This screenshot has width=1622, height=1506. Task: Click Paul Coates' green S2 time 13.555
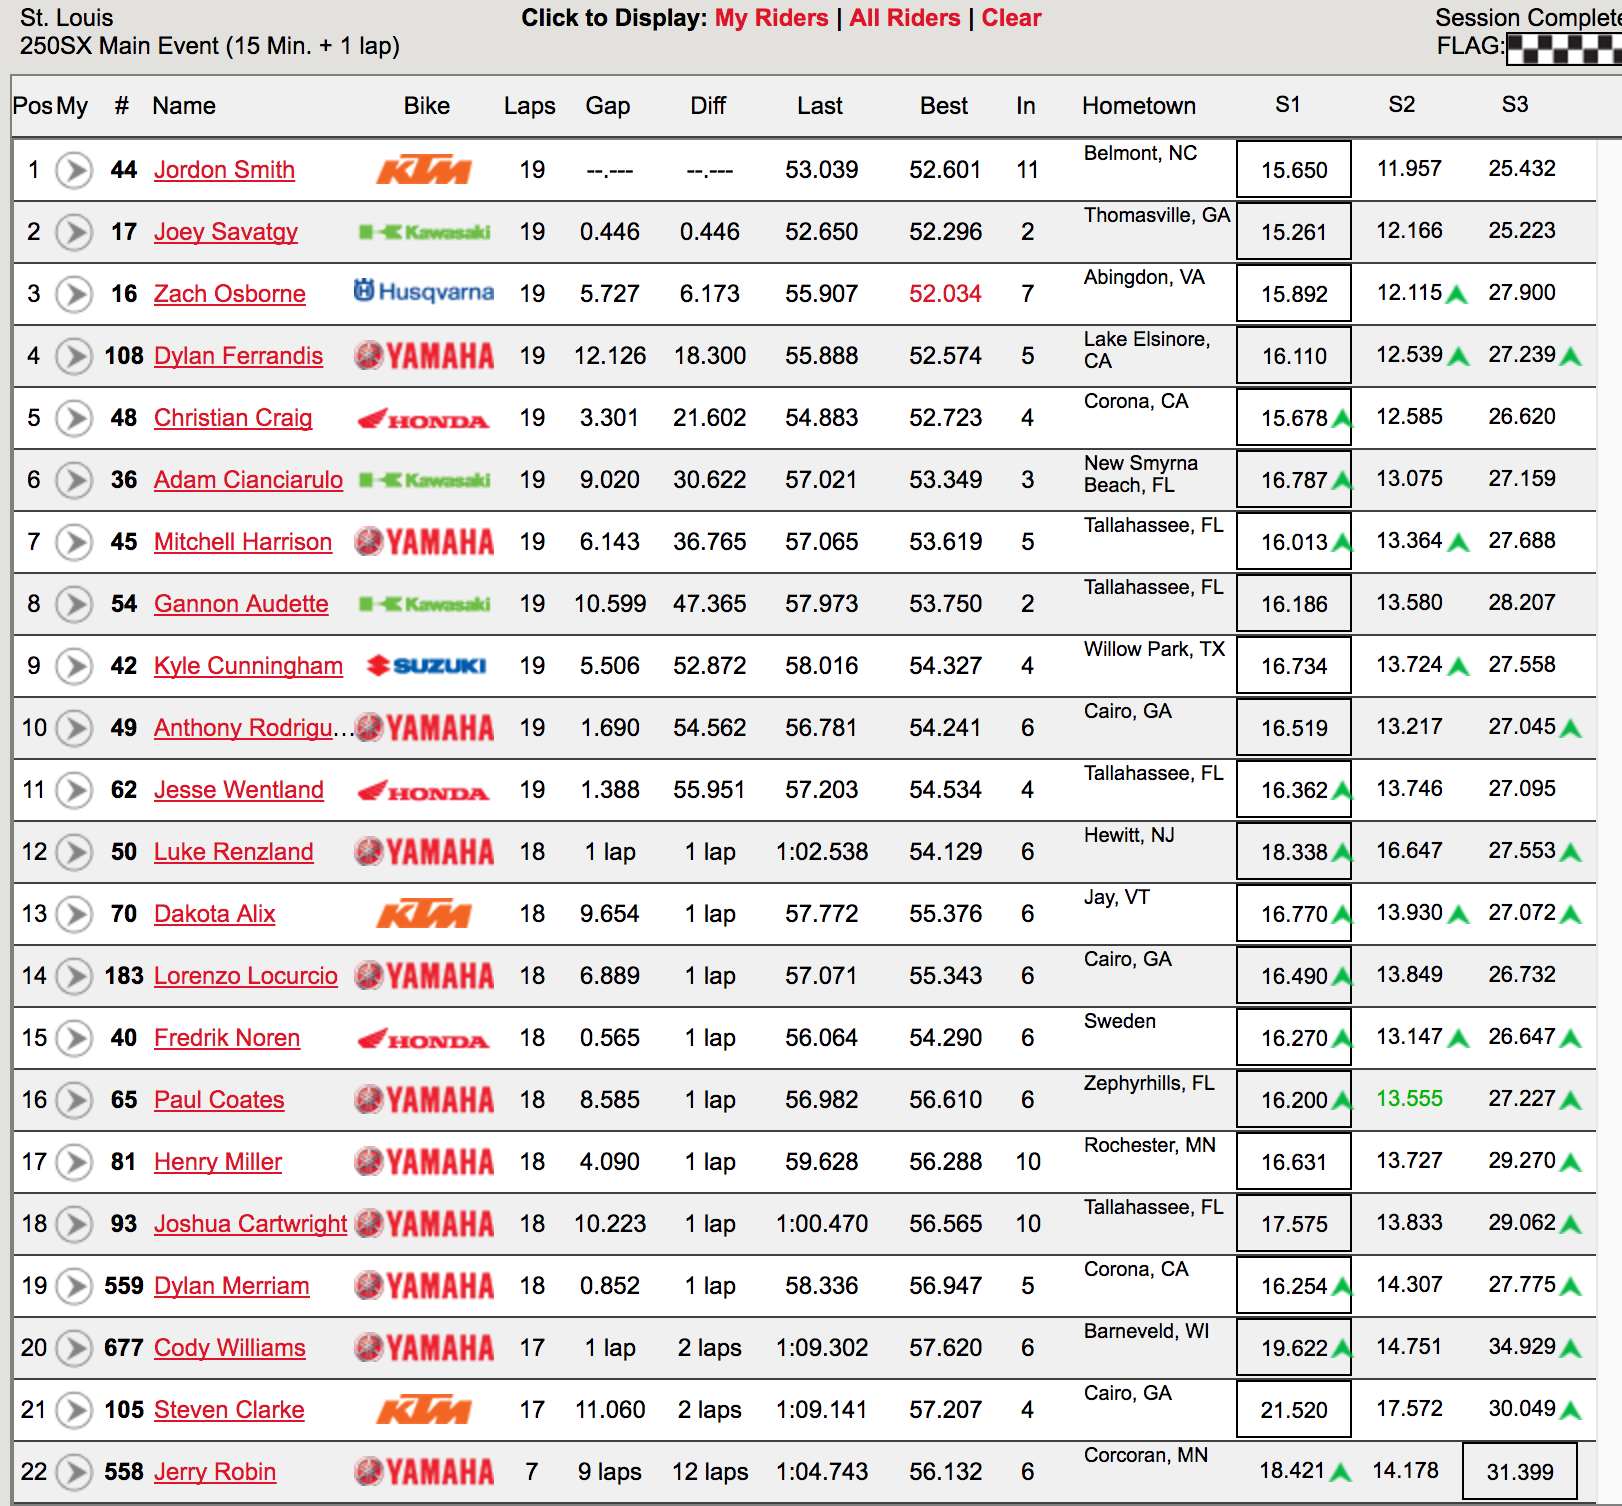pyautogui.click(x=1409, y=1099)
